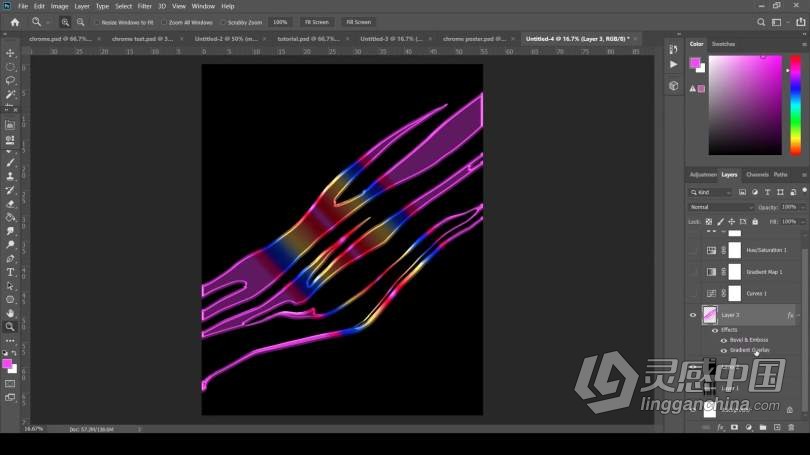Open the layer Kind filter dropdown
The image size is (810, 455).
(713, 192)
